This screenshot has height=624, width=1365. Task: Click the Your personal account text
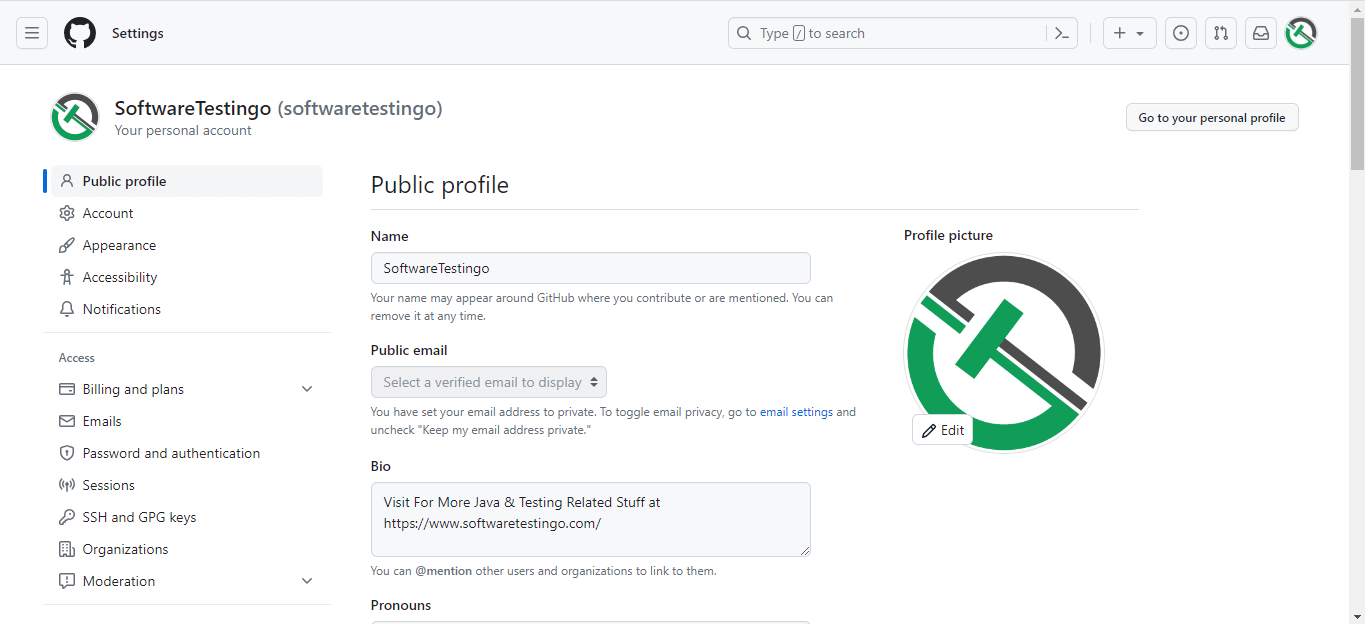point(183,130)
